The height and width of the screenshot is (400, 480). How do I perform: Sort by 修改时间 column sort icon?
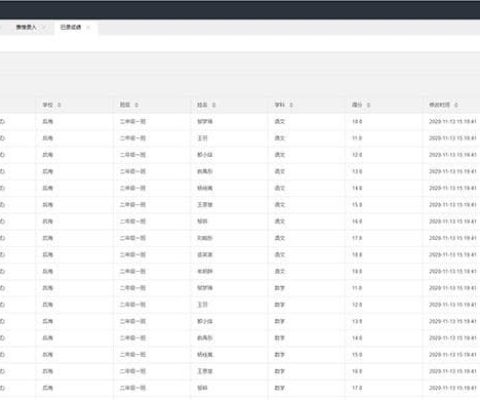point(456,105)
